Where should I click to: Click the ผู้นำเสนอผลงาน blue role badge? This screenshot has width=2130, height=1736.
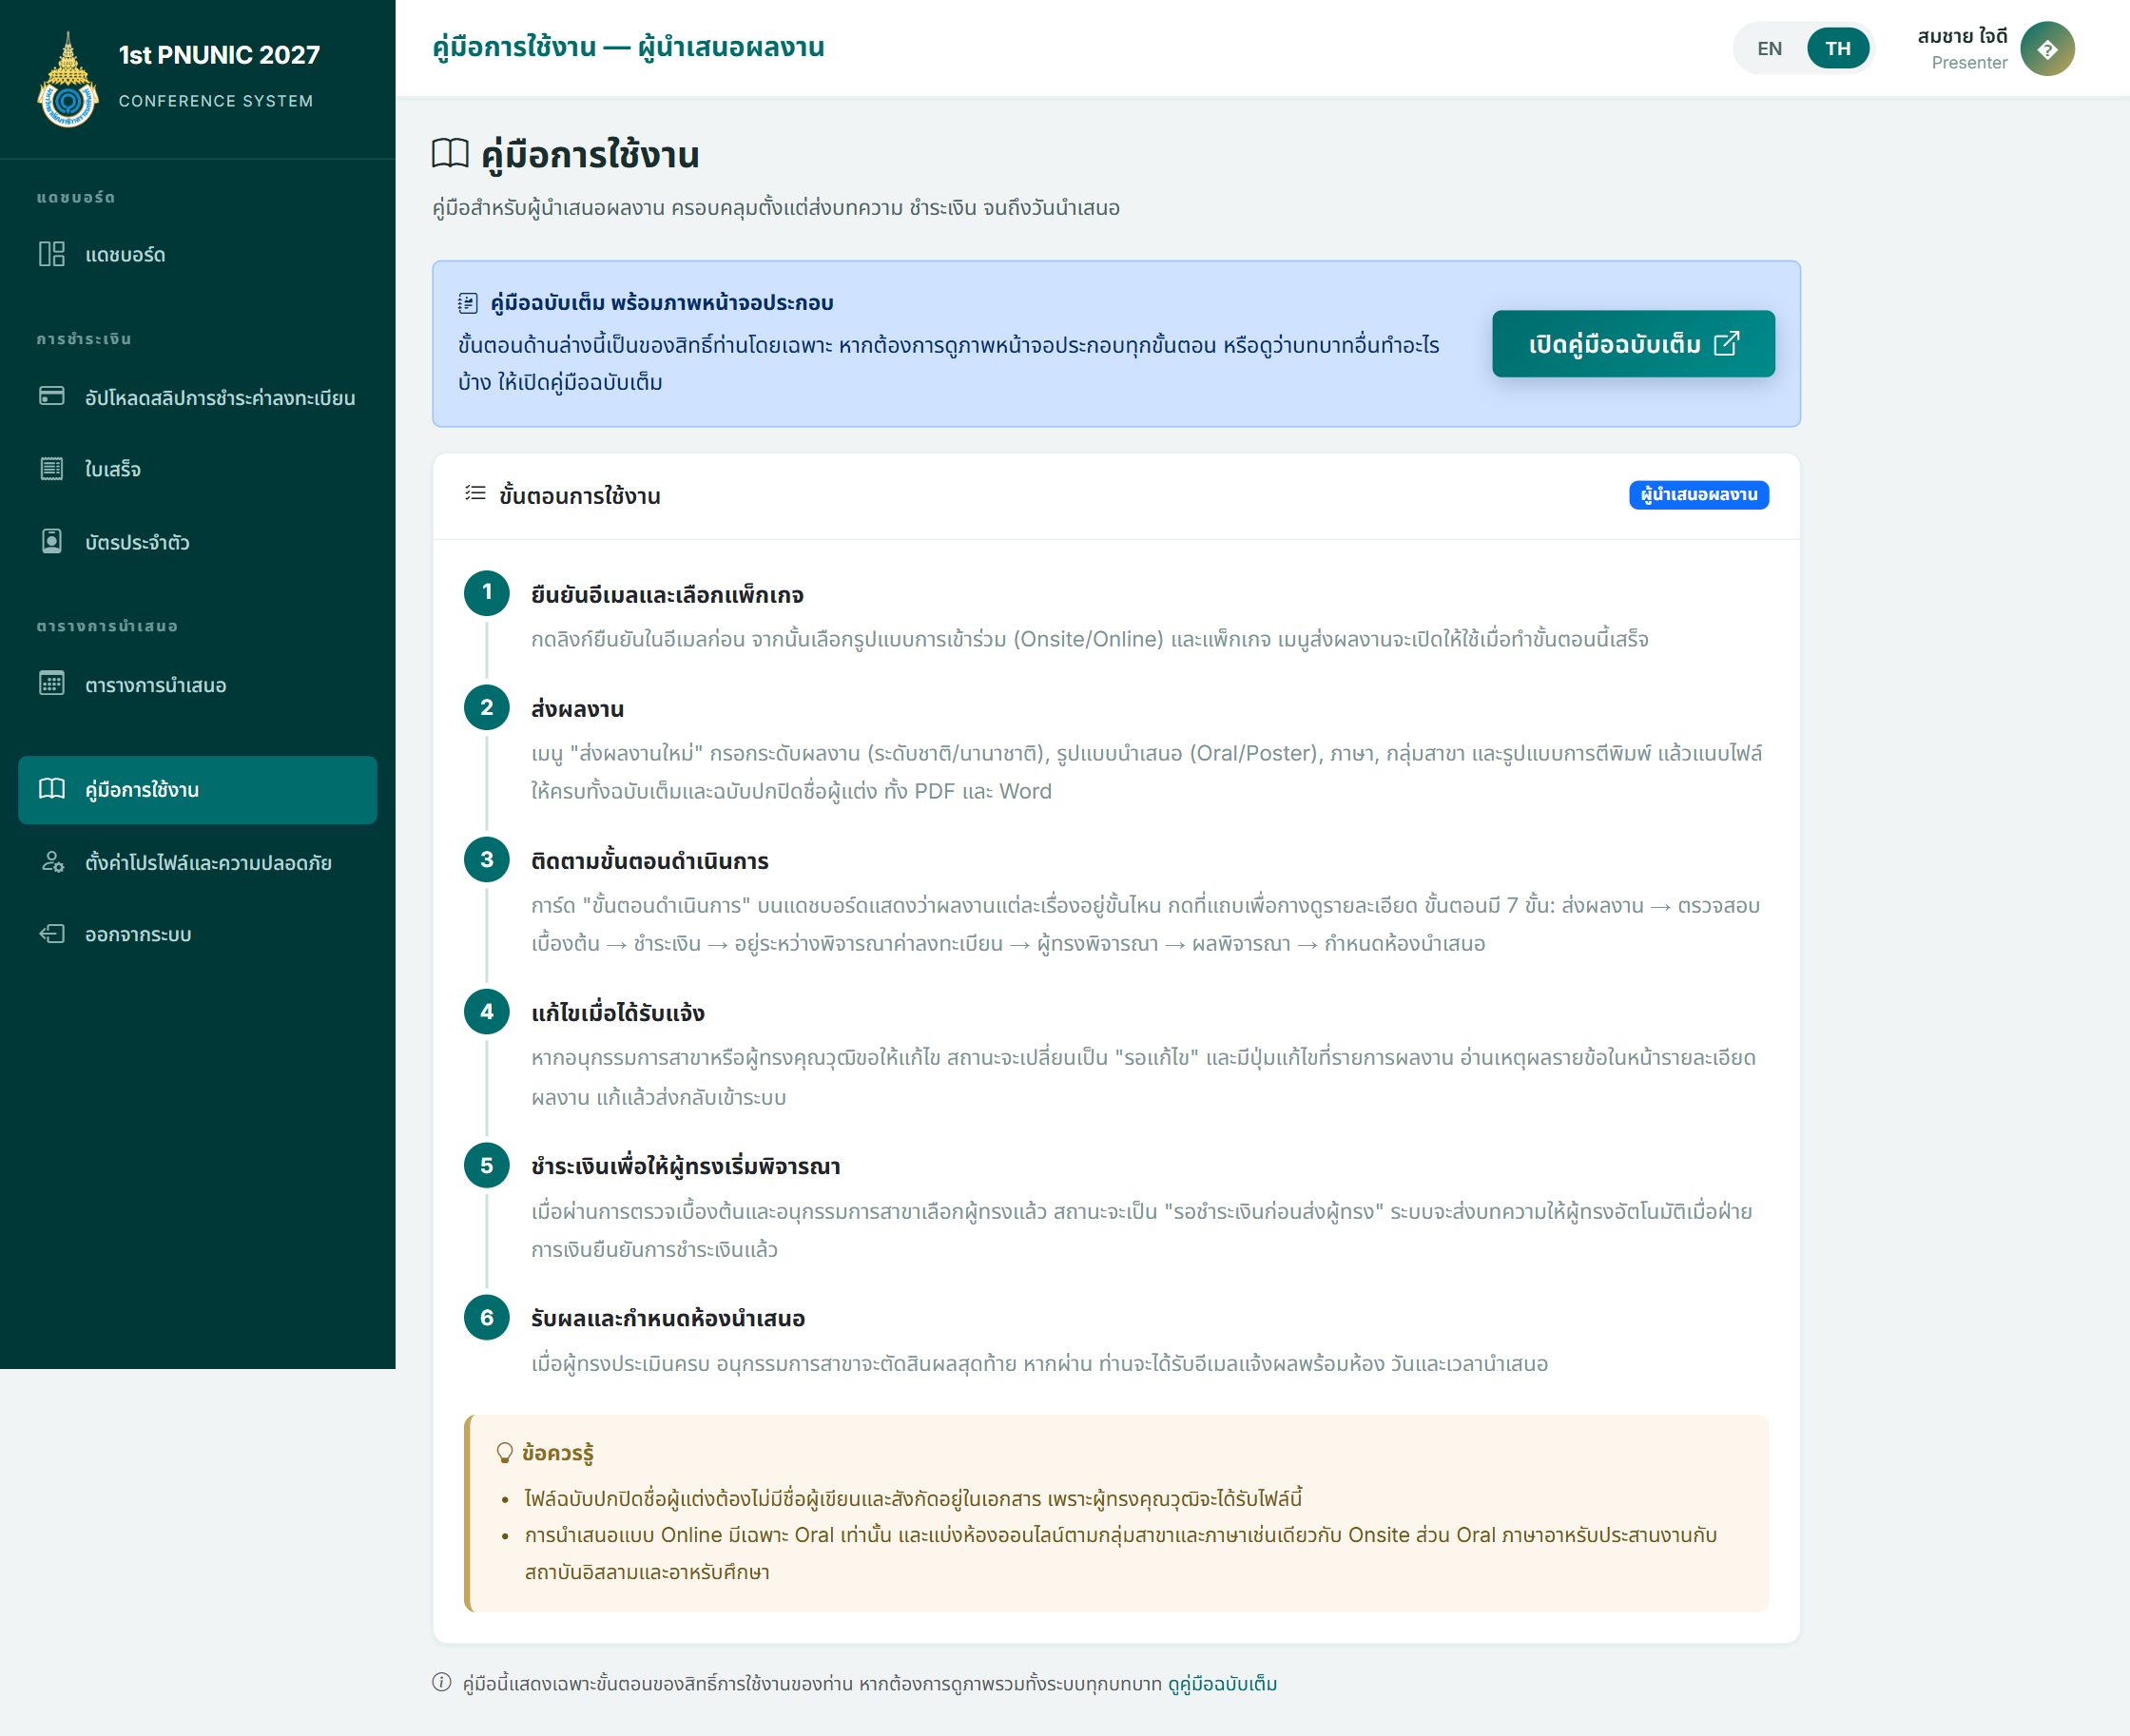(x=1699, y=495)
